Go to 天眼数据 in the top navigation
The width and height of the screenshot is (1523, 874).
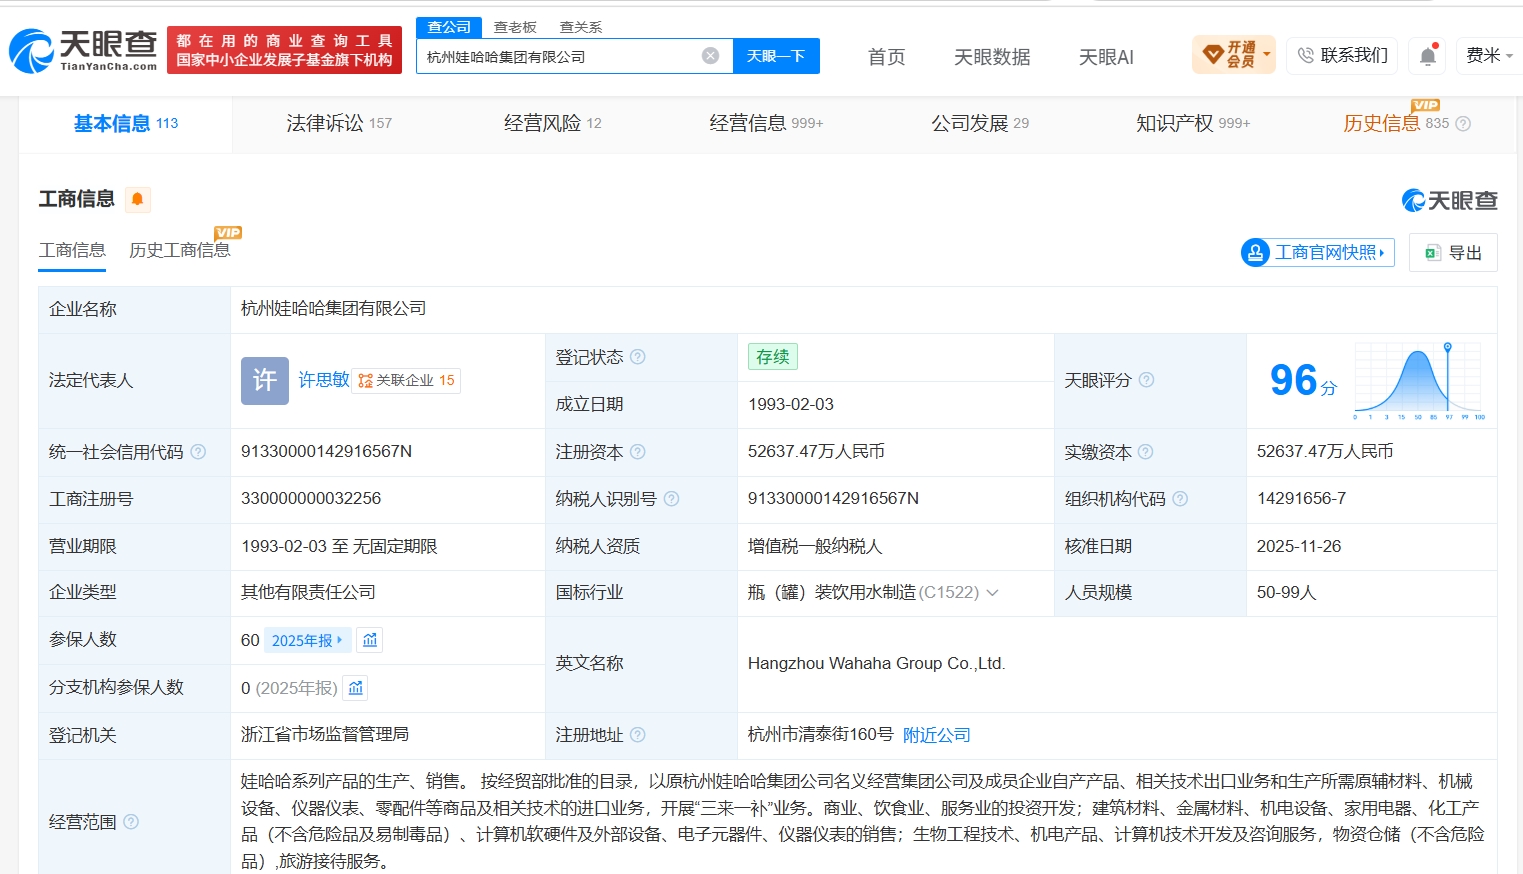pos(992,57)
